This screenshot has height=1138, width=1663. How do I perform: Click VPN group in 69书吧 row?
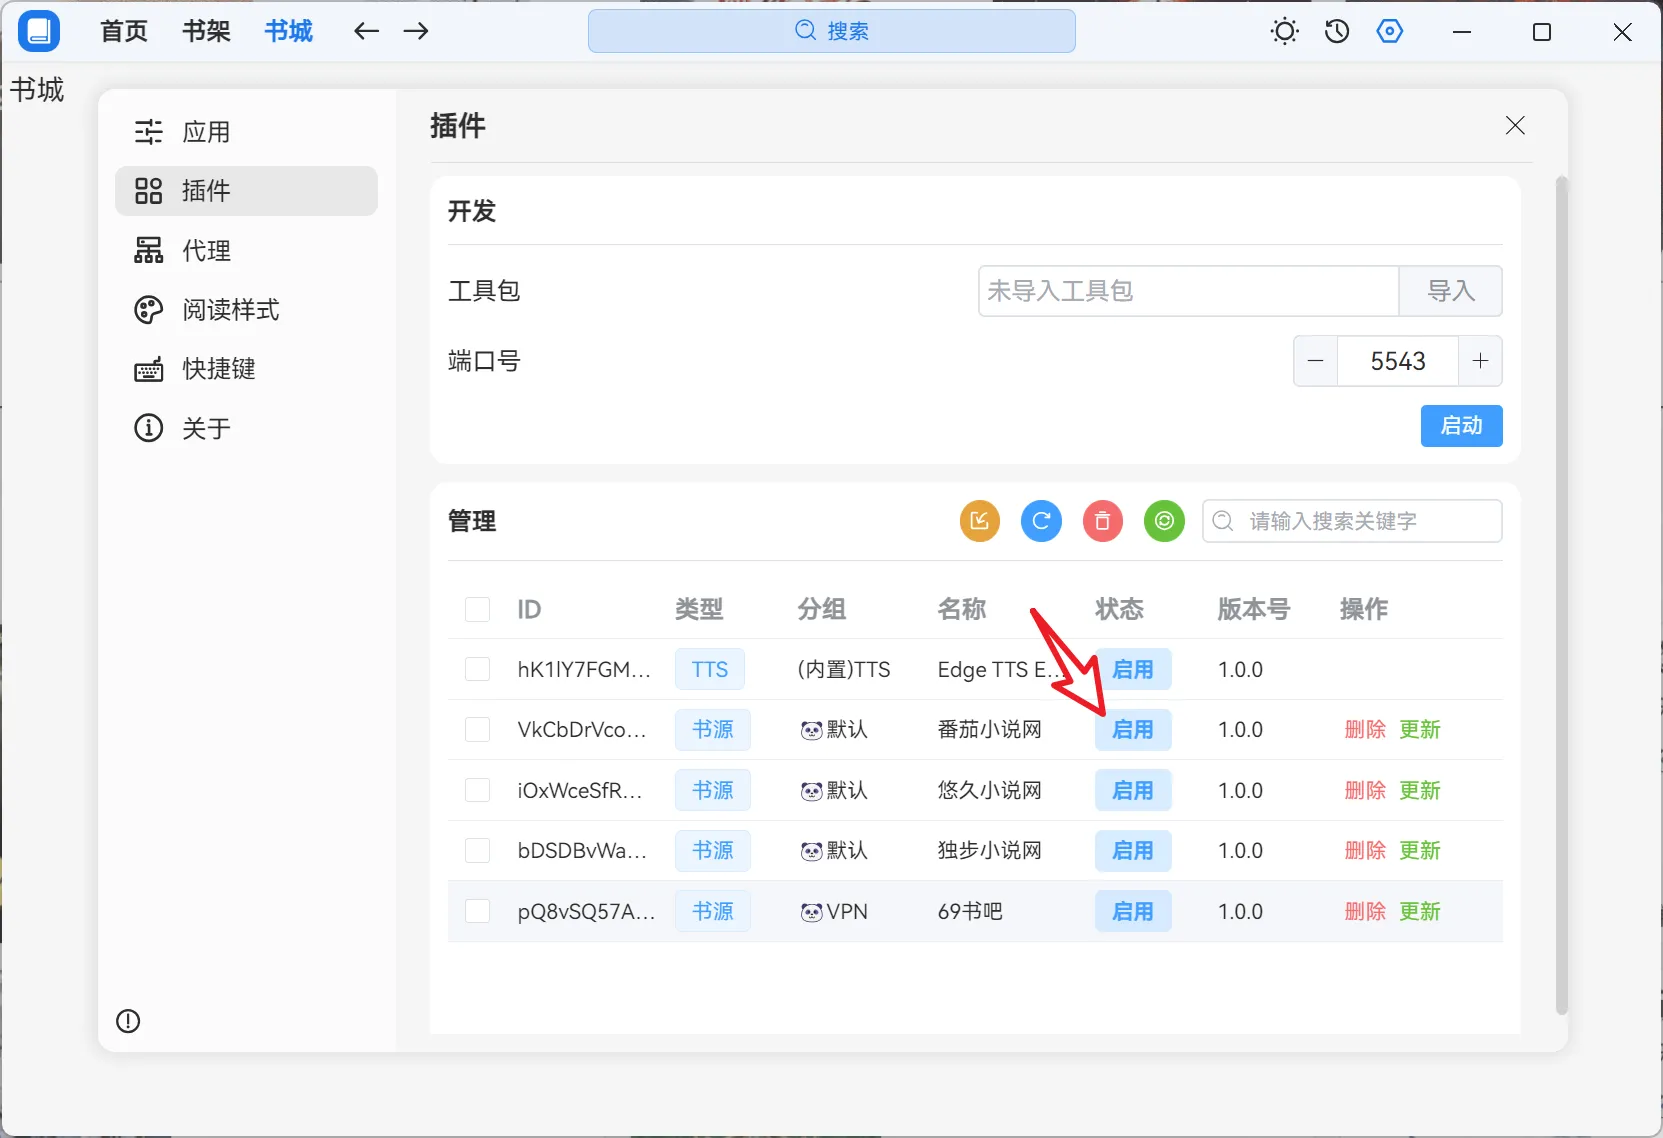click(834, 911)
